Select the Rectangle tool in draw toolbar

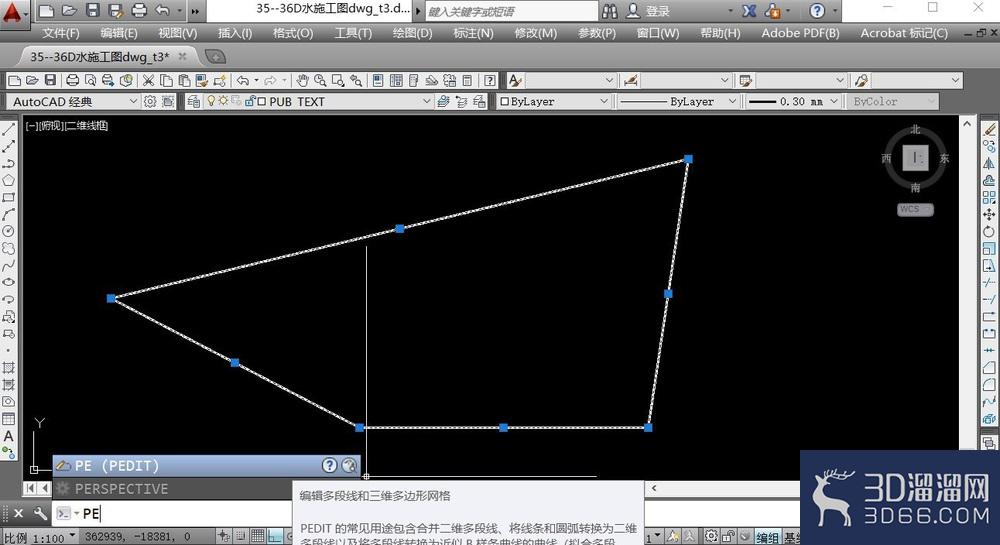[8, 198]
